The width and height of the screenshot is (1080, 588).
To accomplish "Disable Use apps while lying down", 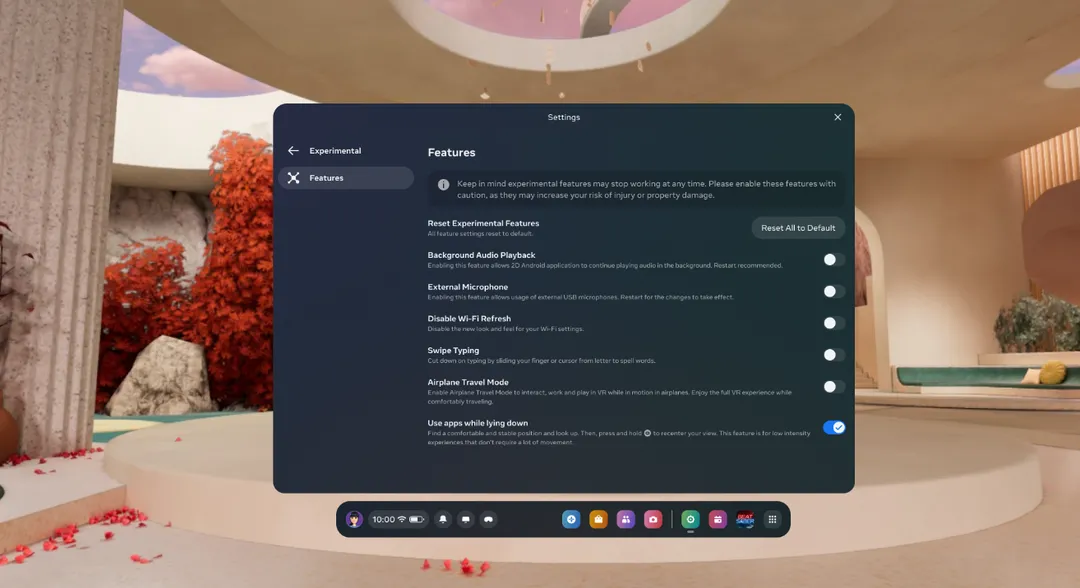I will point(833,428).
